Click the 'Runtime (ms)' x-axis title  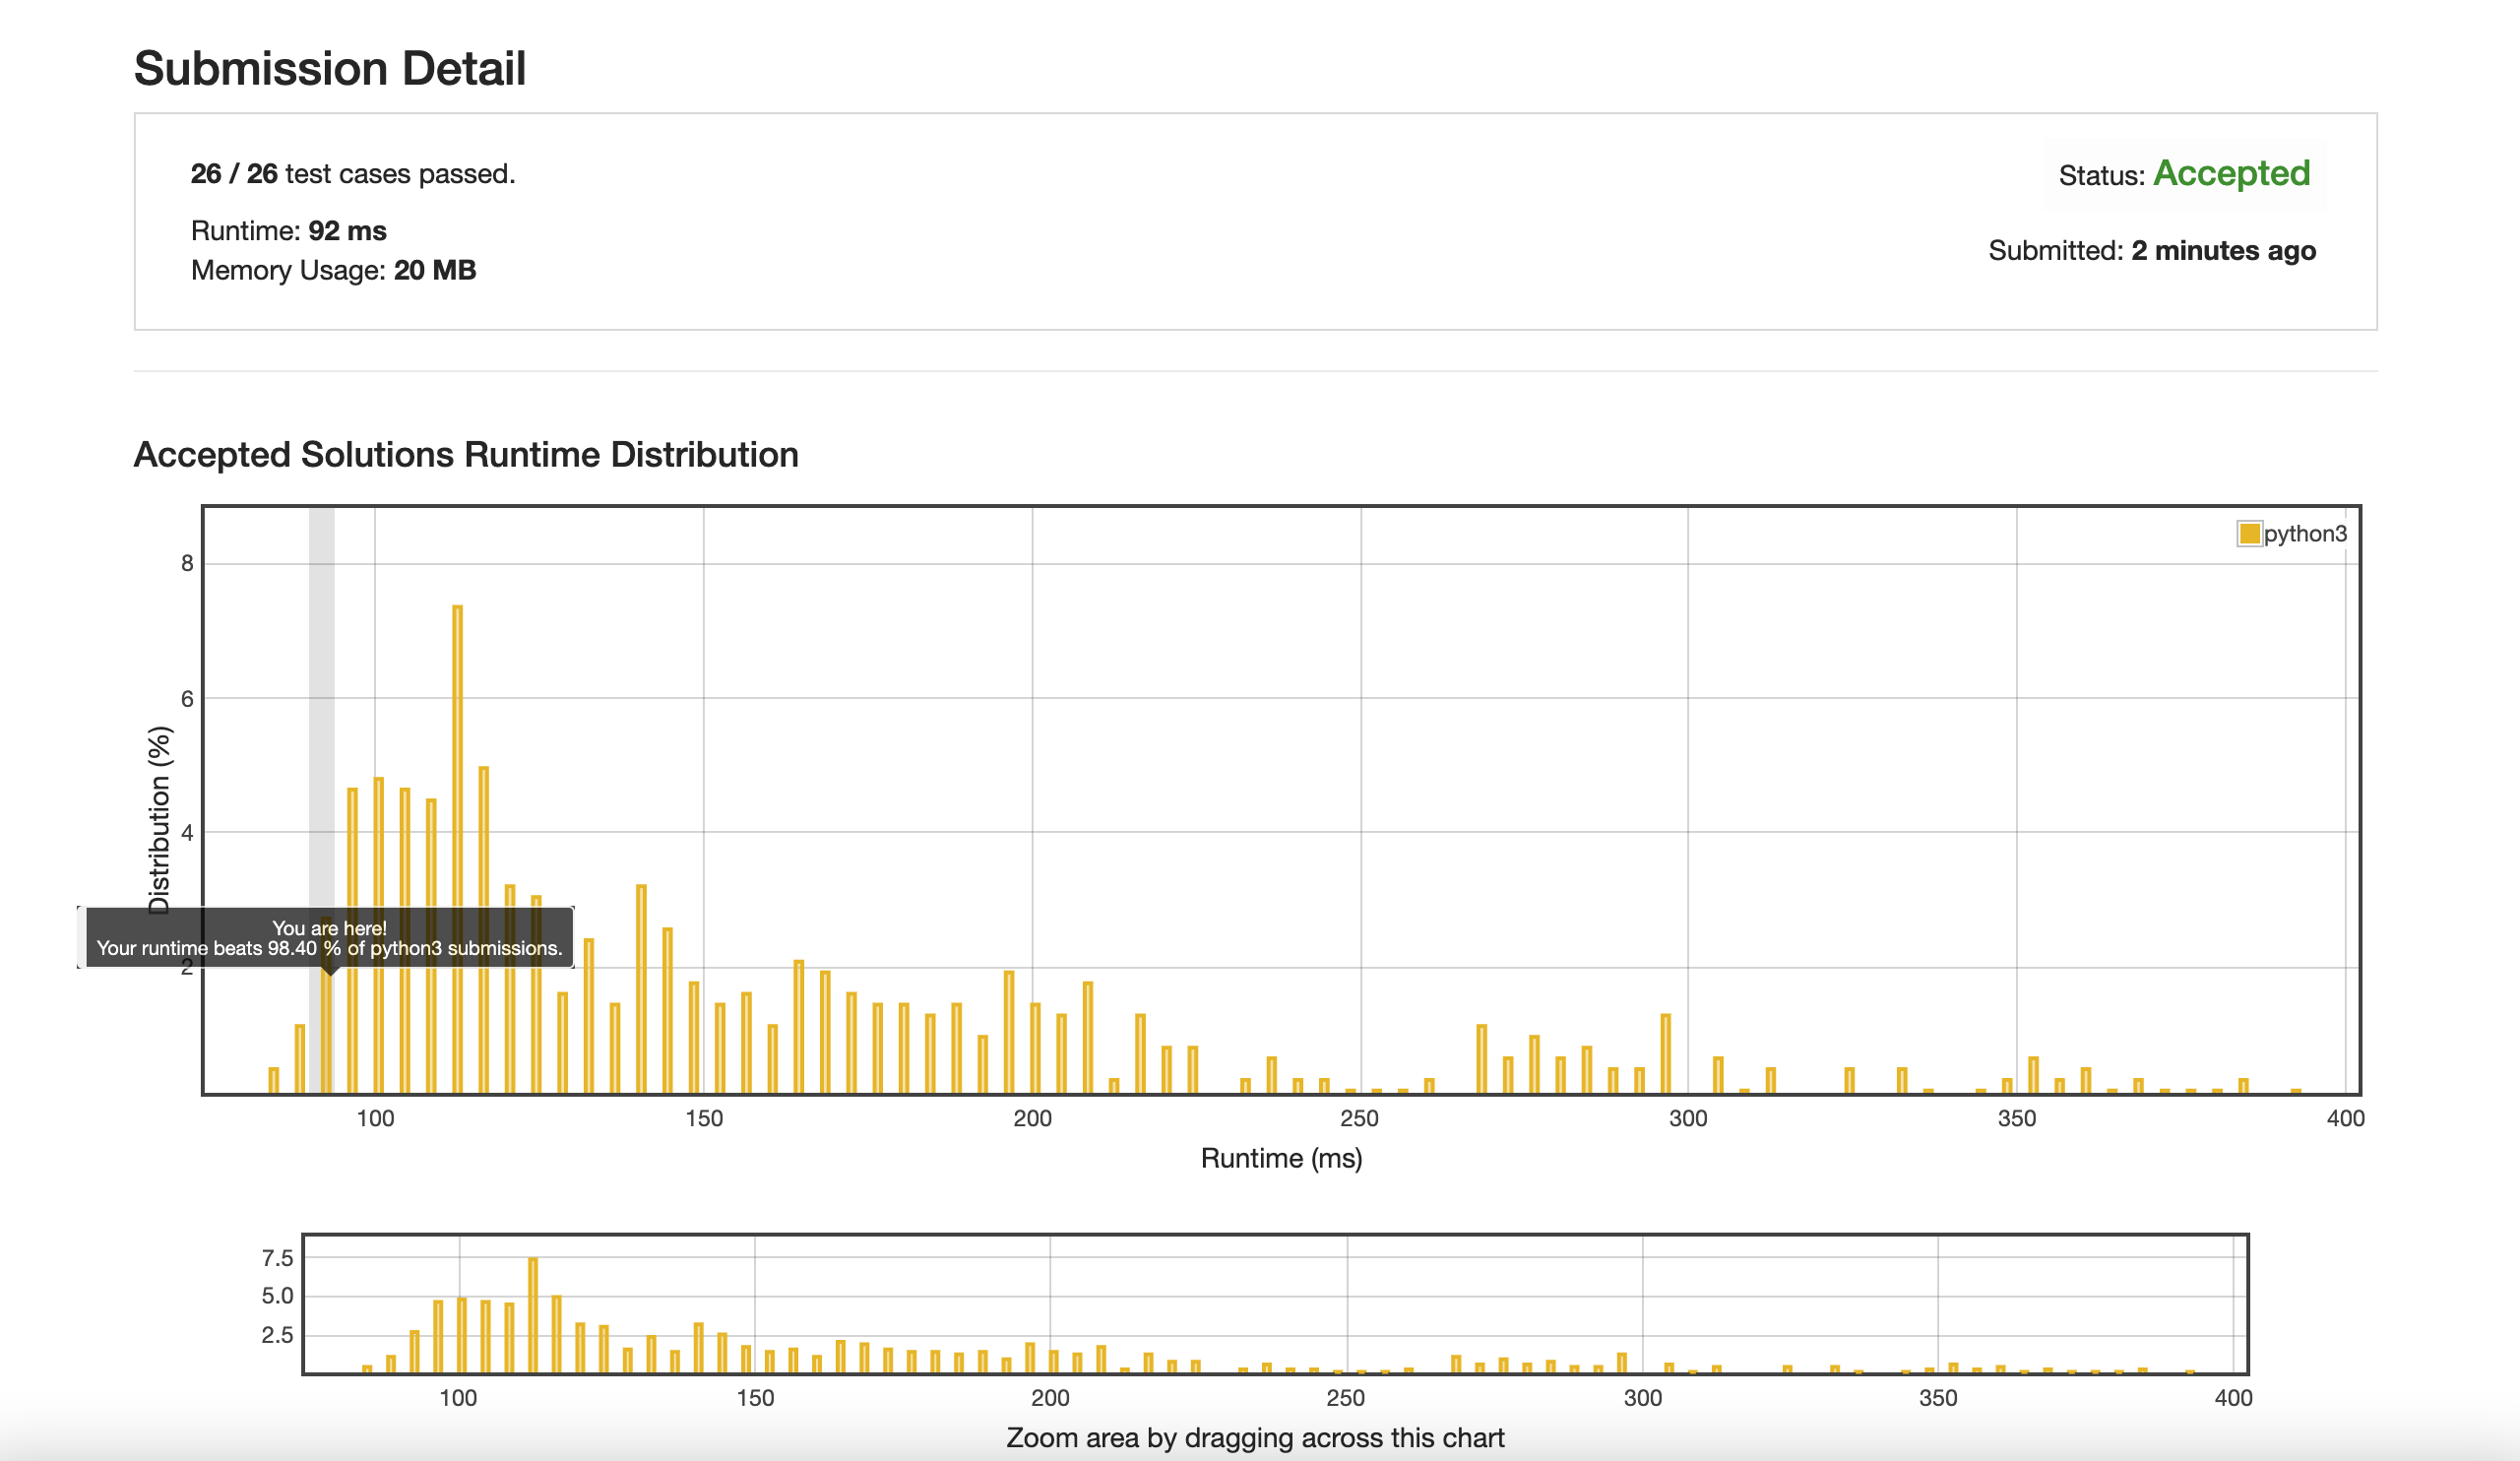tap(1280, 1158)
